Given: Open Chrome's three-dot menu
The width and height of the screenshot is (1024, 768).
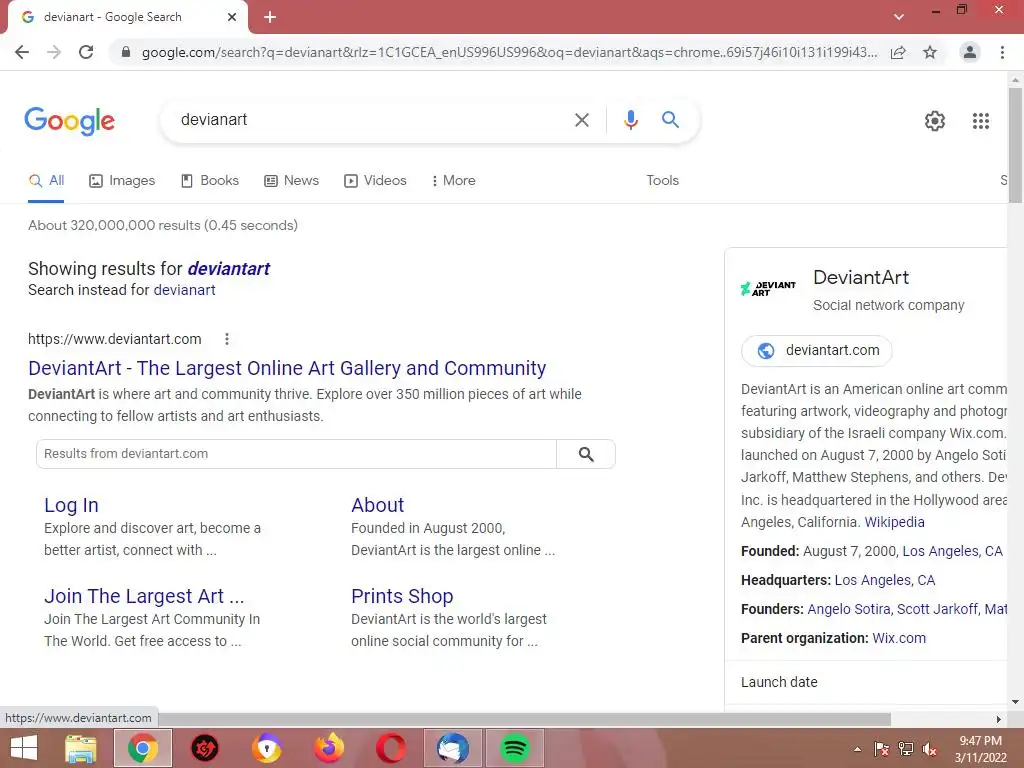Looking at the screenshot, I should pos(1002,52).
